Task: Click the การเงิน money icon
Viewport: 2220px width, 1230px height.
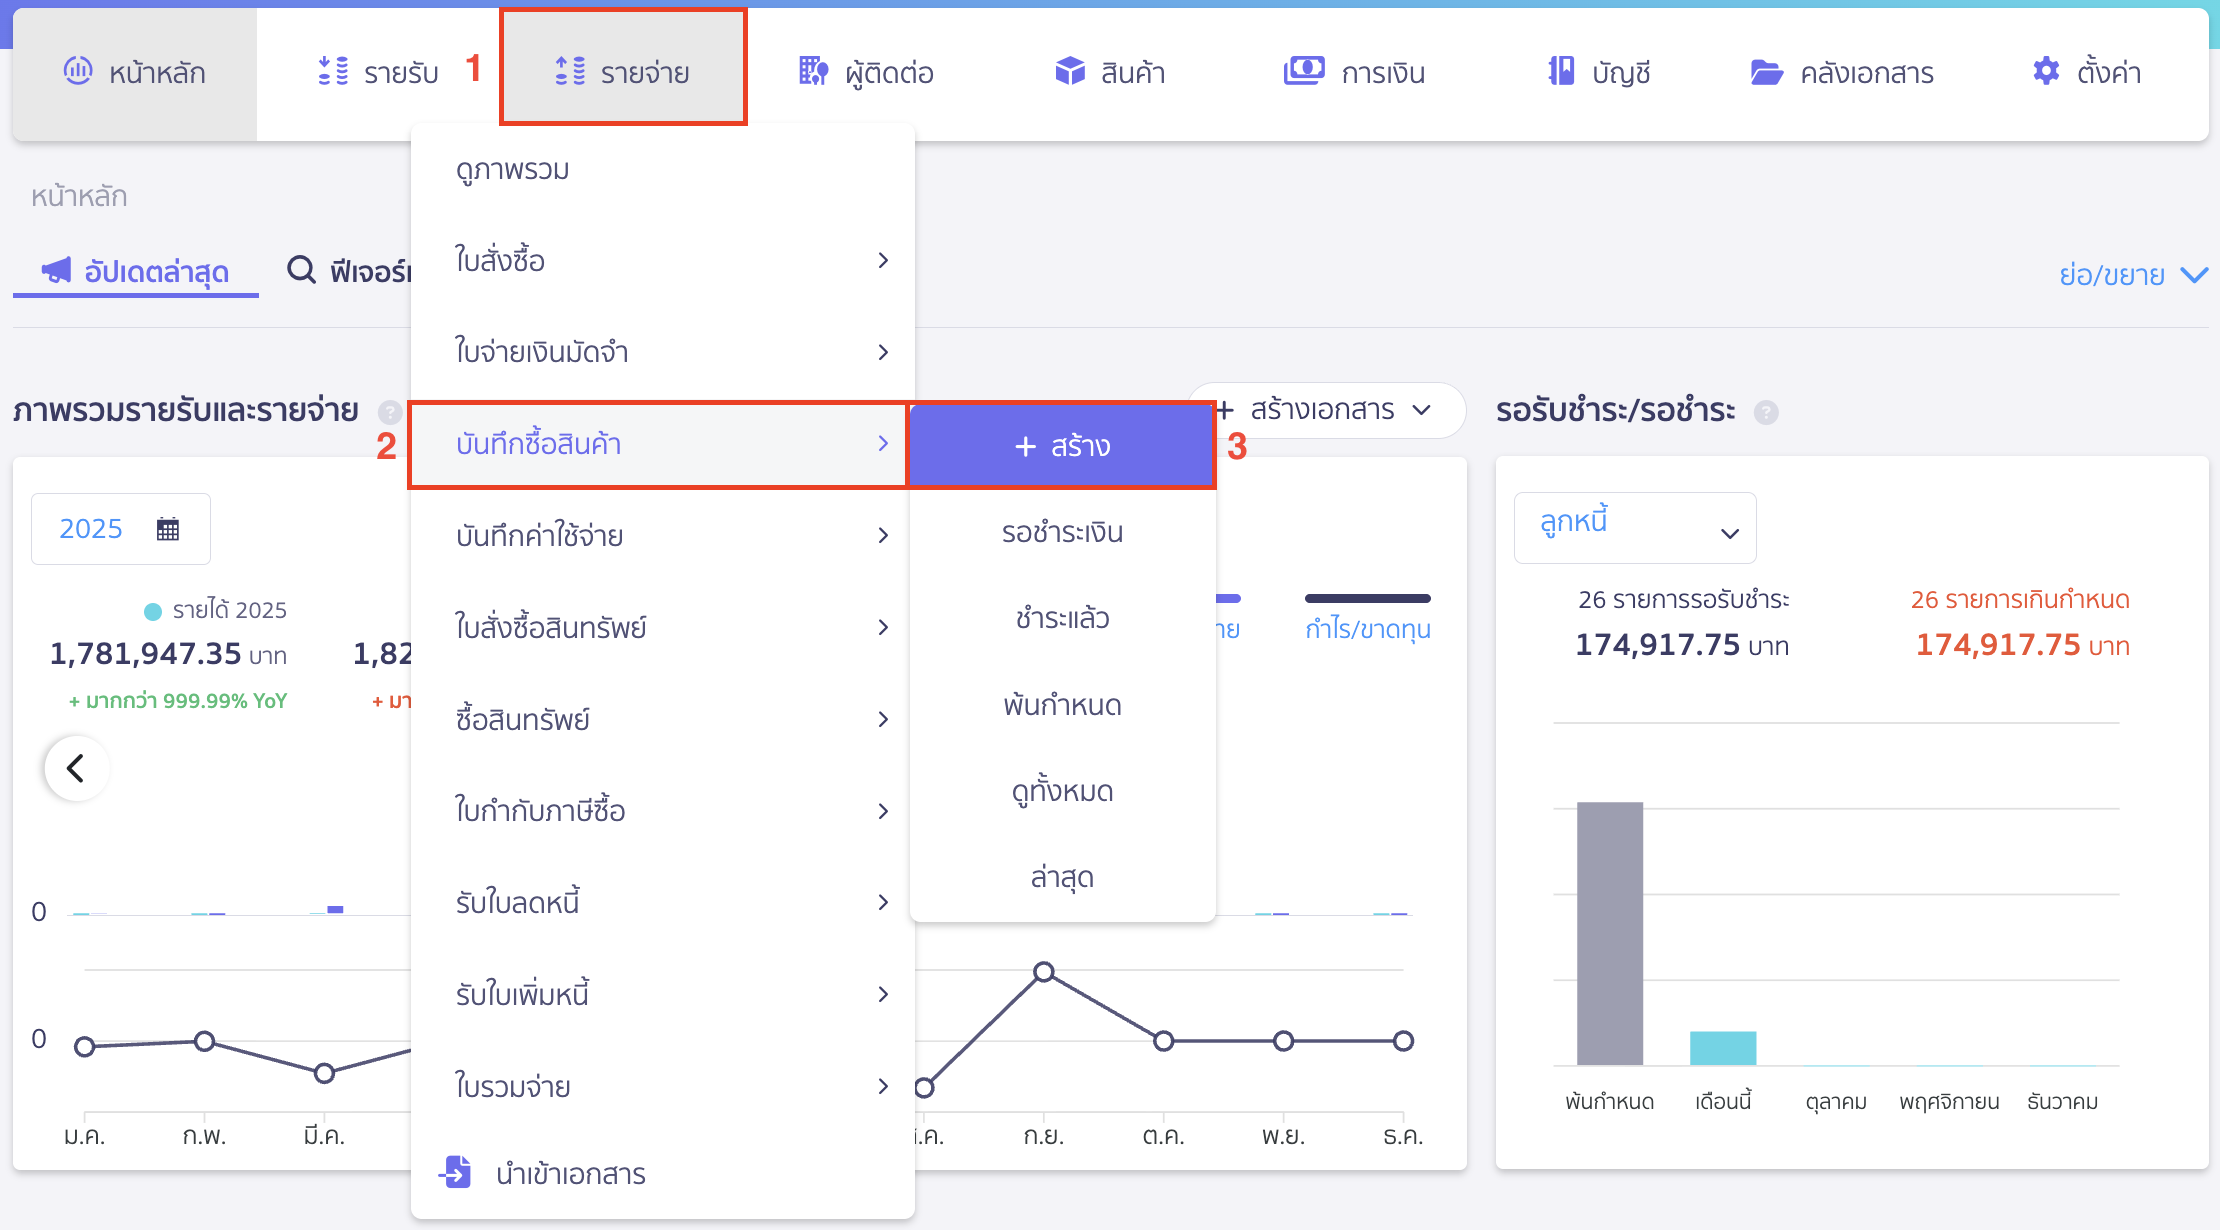Action: pyautogui.click(x=1304, y=71)
